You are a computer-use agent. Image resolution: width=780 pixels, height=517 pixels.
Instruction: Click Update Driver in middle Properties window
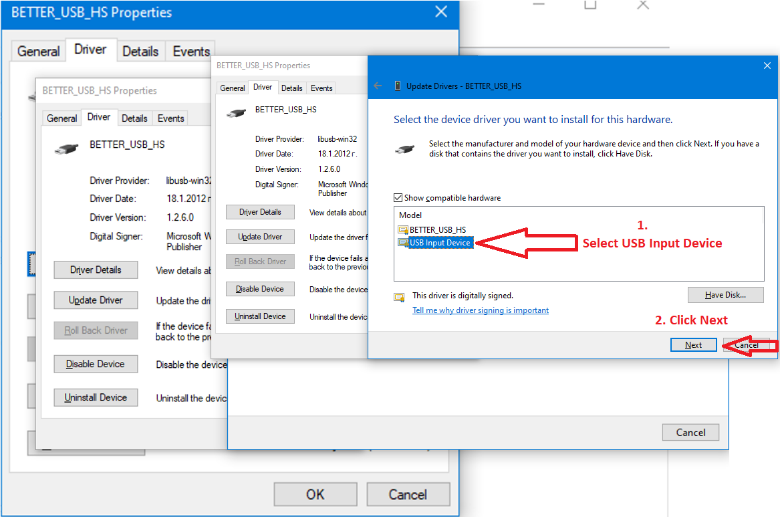click(x=260, y=237)
